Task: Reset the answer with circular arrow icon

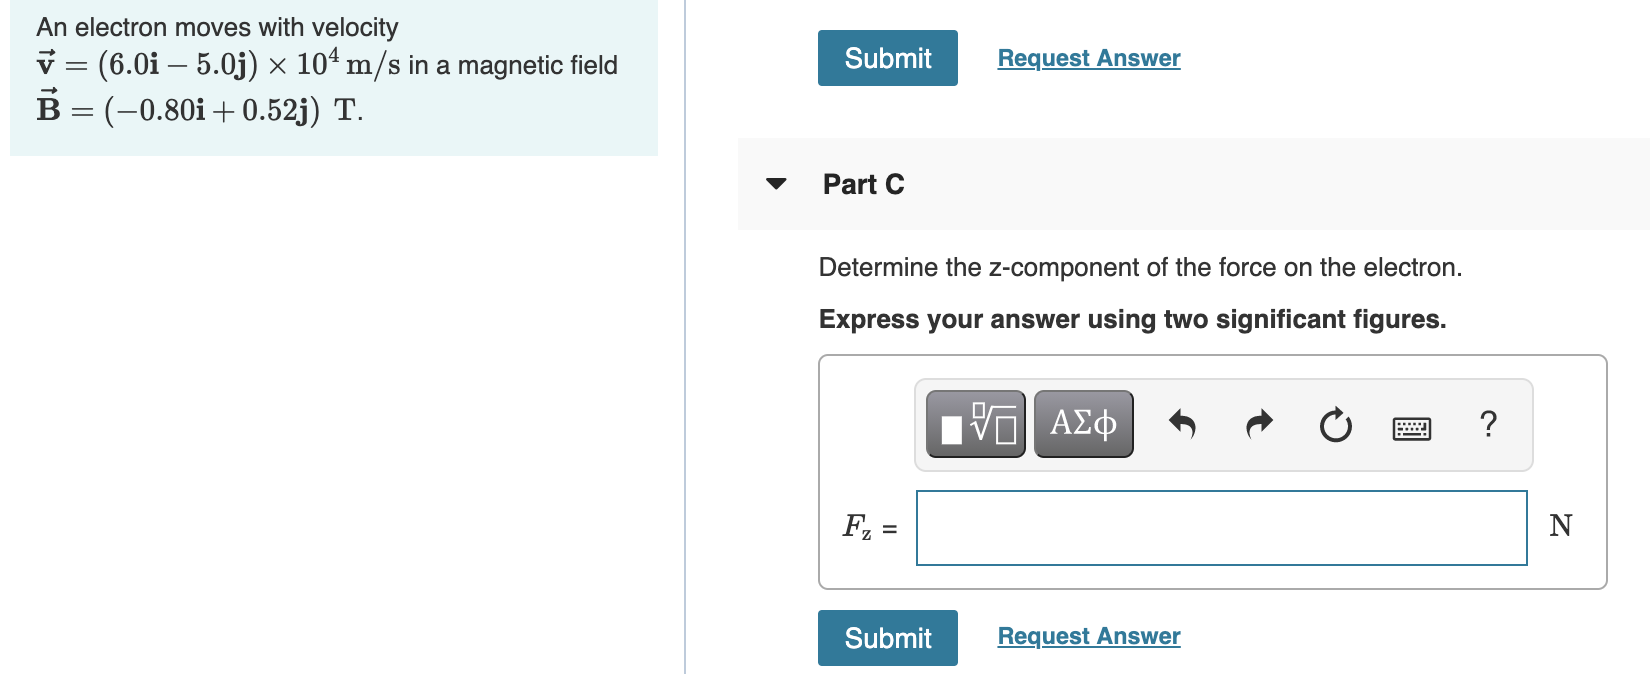Action: coord(1335,425)
